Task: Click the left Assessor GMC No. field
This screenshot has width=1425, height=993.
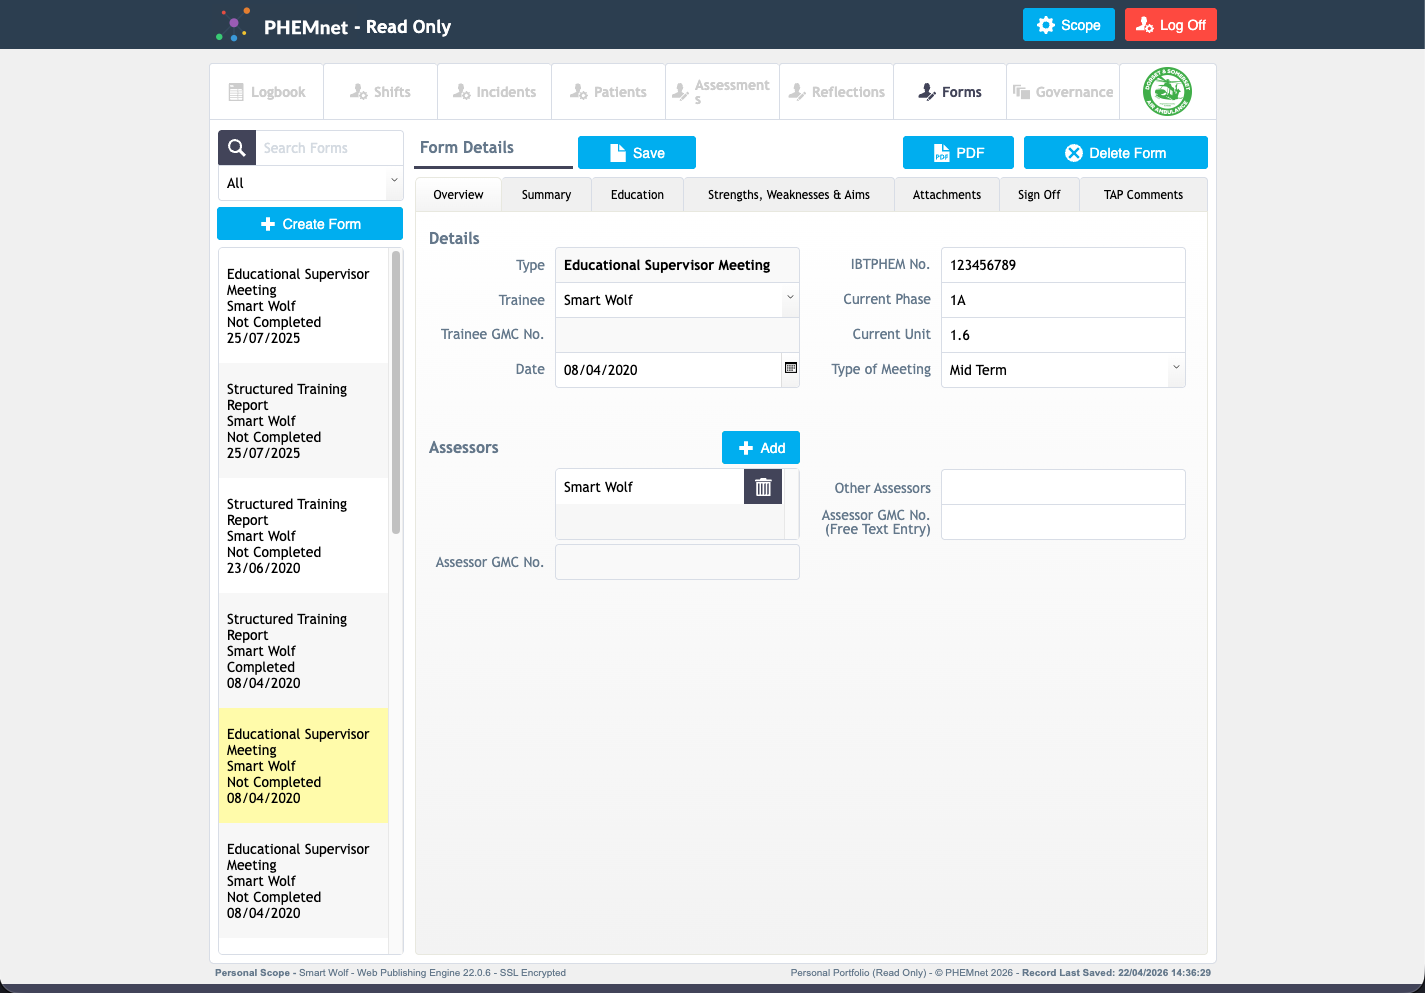Action: pyautogui.click(x=677, y=562)
